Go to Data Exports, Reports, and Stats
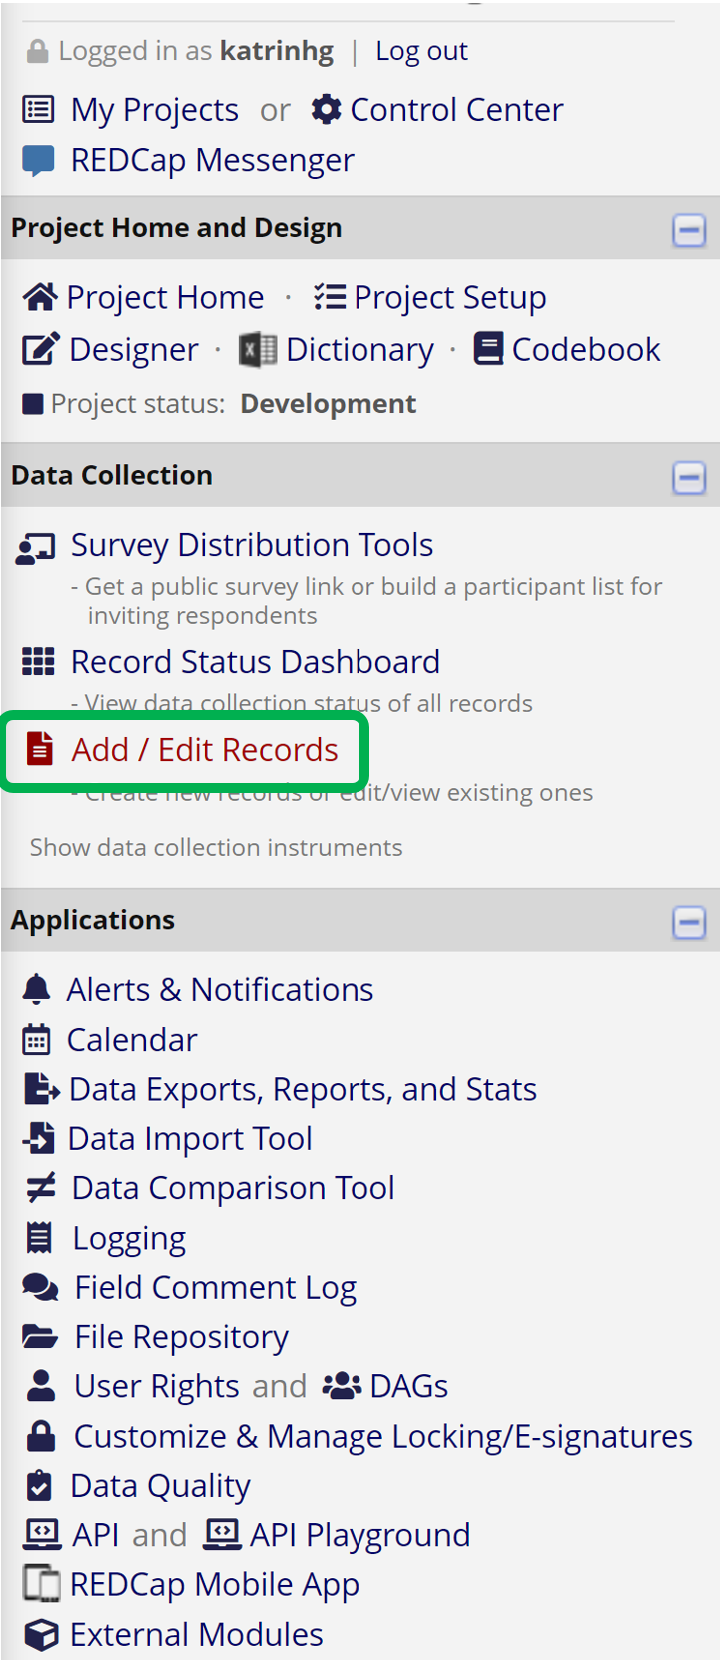The image size is (720, 1660). (302, 1089)
